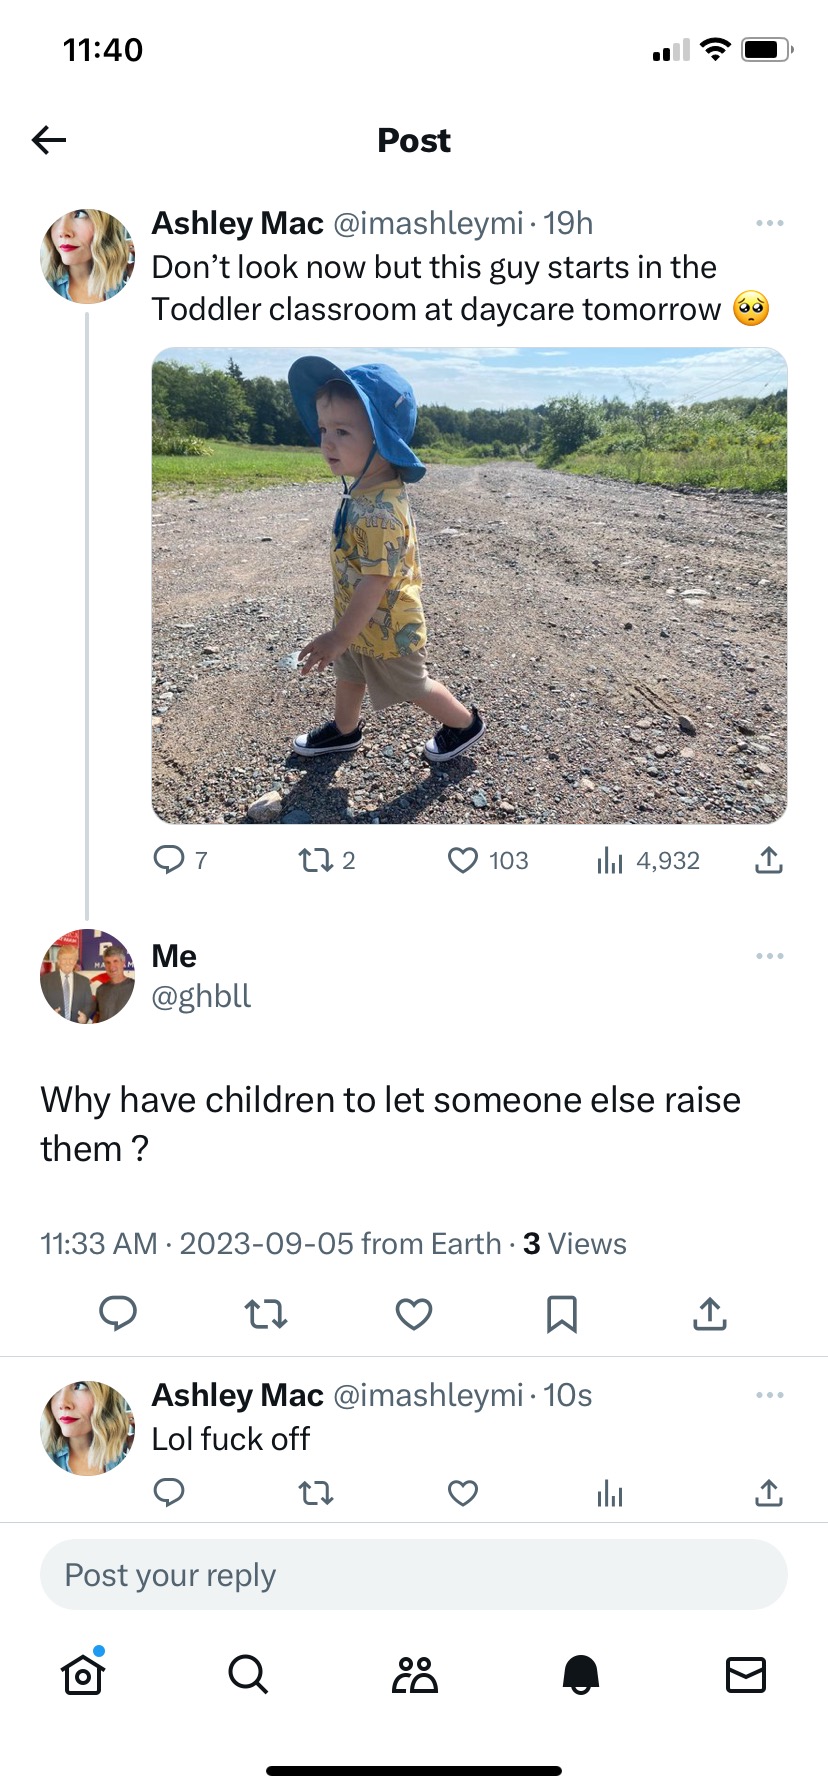Open the Notifications bell tab
This screenshot has width=828, height=1792.
580,1674
